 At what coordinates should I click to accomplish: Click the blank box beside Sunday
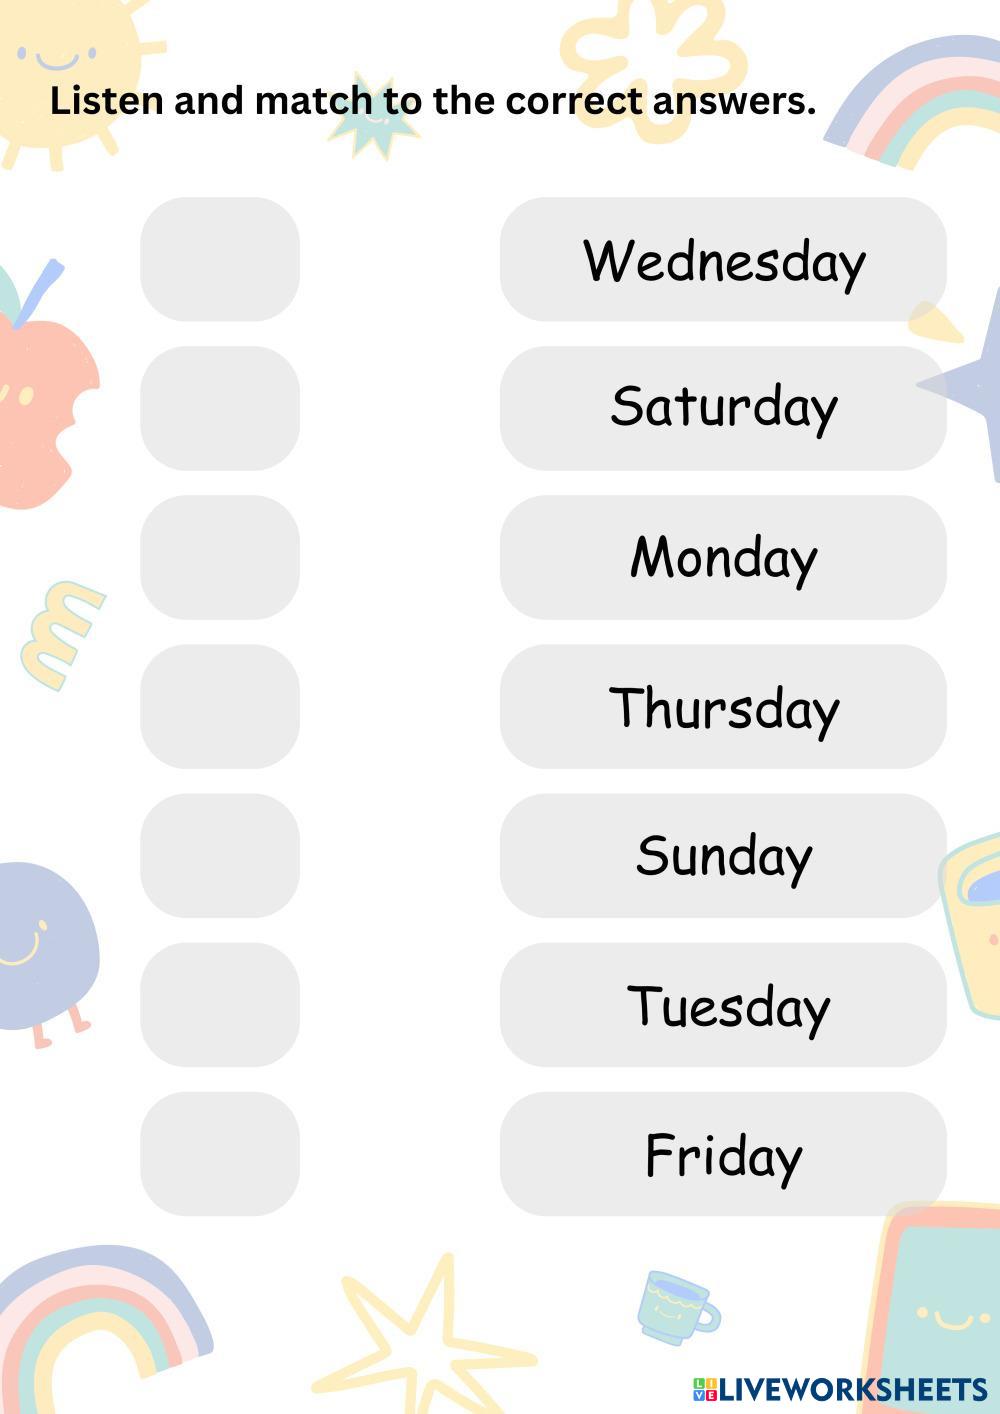point(220,855)
